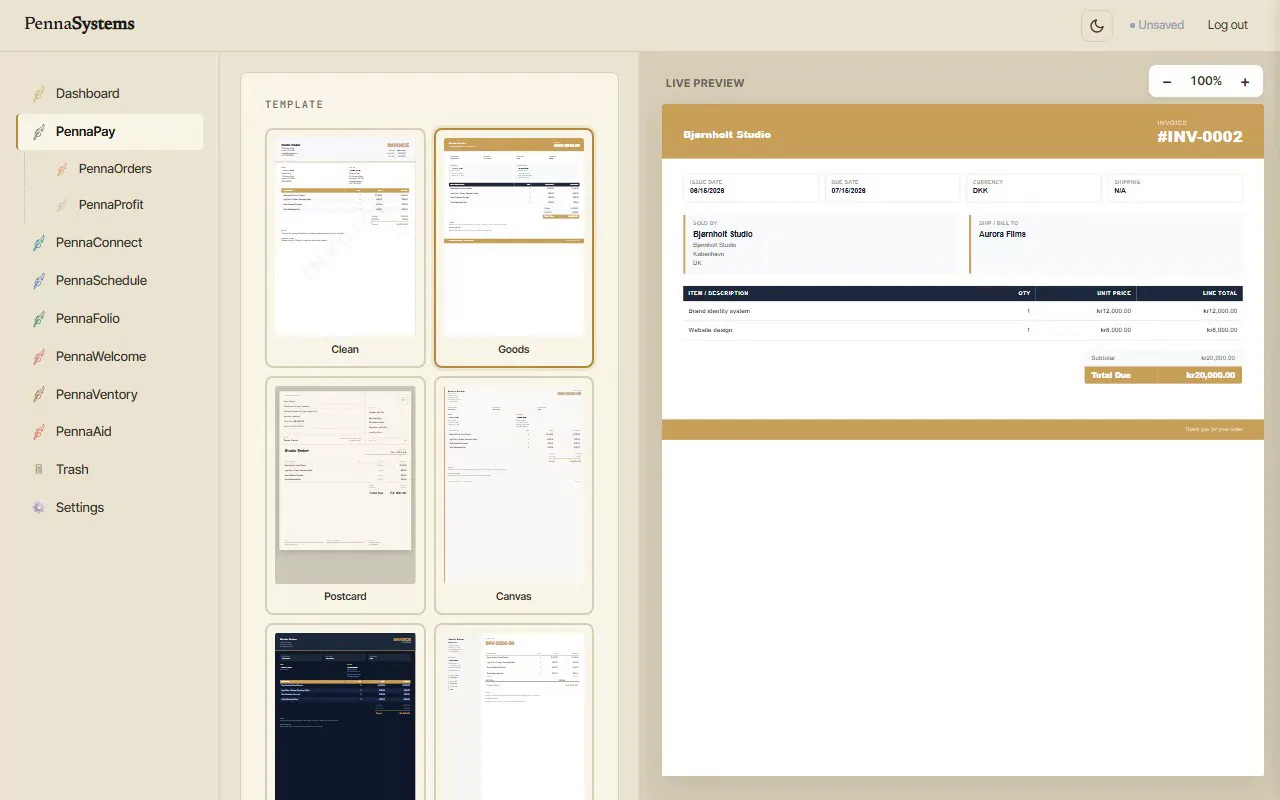Click the Unsaved status indicator

(x=1157, y=25)
